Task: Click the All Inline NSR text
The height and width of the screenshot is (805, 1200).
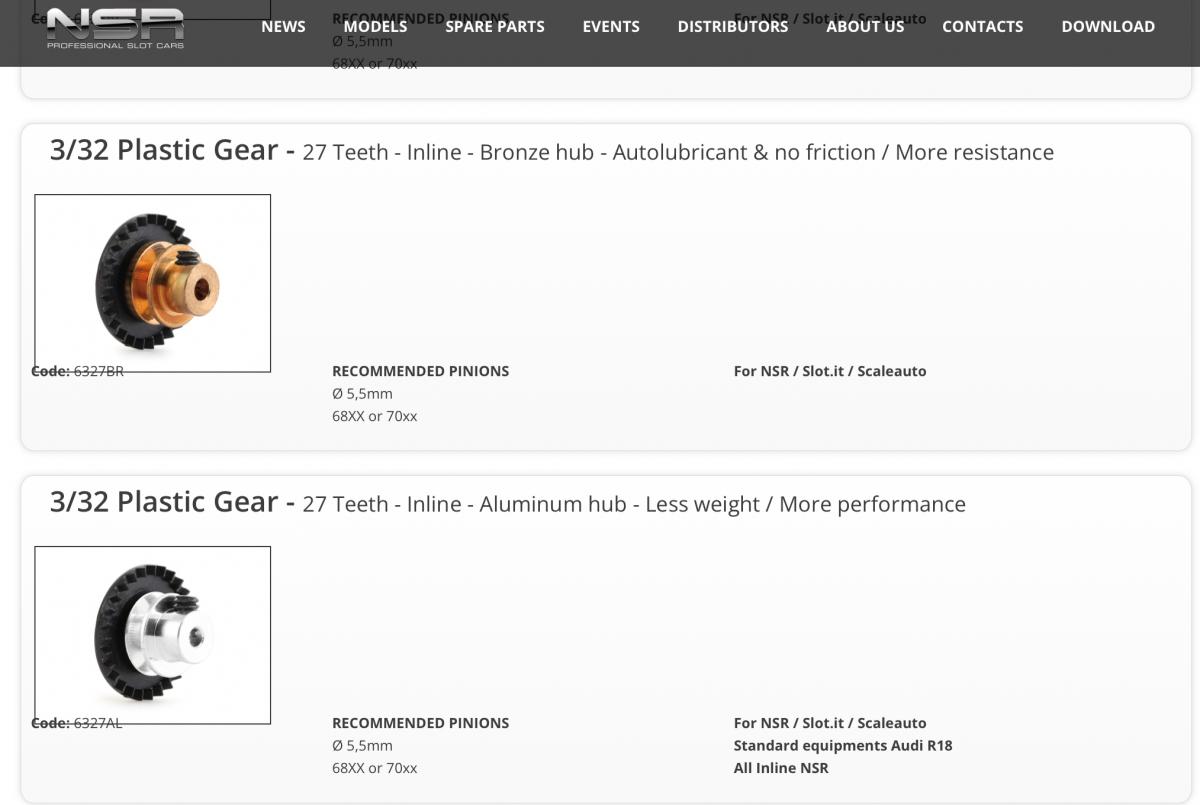Action: (x=780, y=768)
